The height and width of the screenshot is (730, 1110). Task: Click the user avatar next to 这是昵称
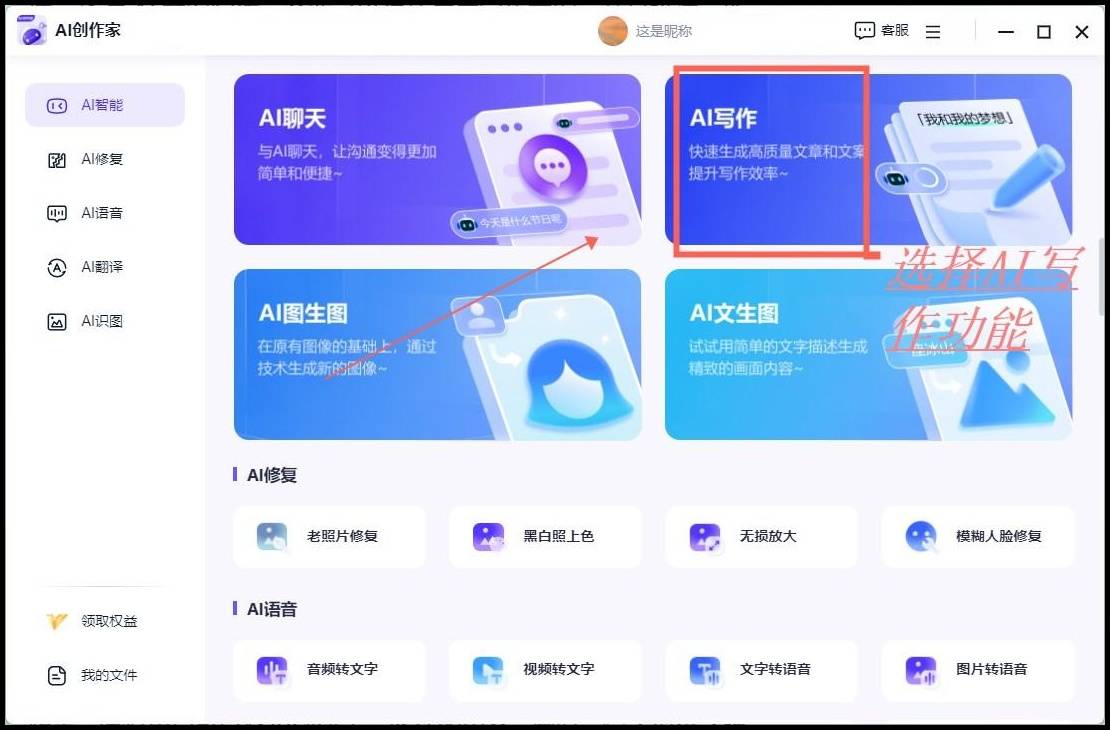(612, 30)
